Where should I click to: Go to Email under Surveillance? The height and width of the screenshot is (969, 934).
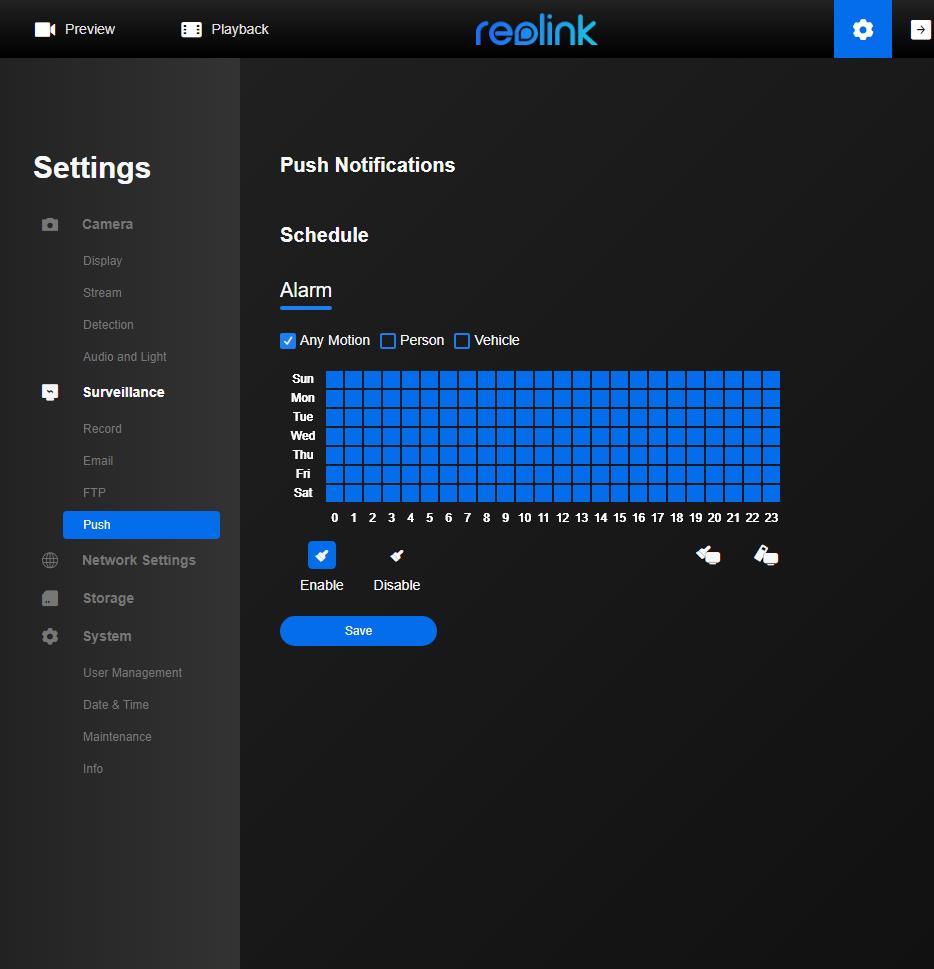[x=98, y=460]
